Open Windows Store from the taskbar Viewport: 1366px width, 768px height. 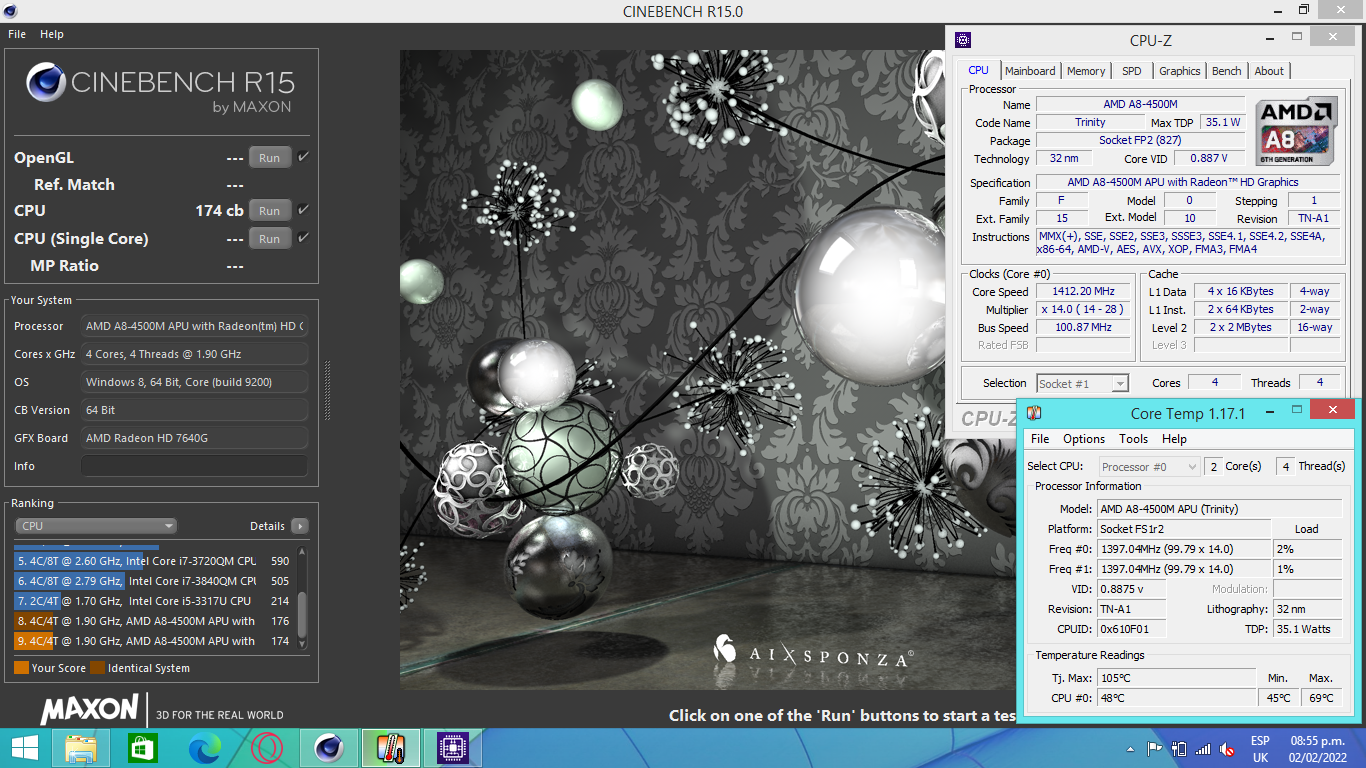[143, 748]
